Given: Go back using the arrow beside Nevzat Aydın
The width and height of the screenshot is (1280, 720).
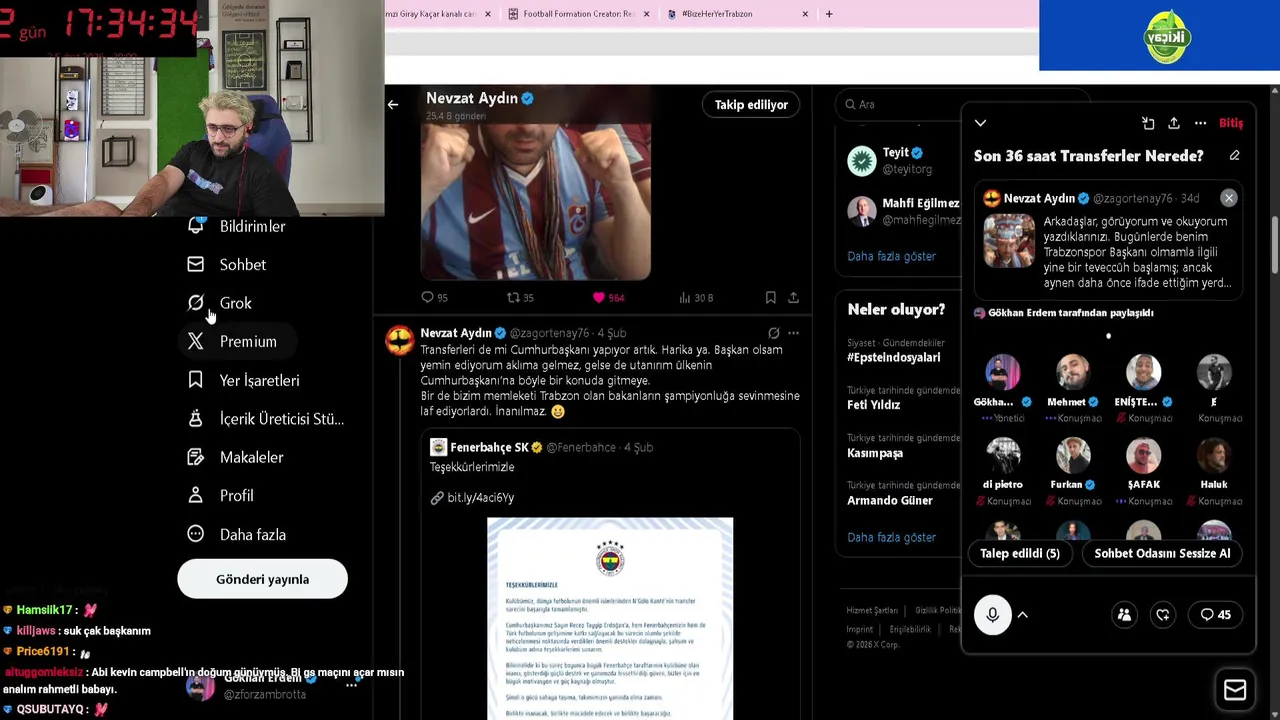Looking at the screenshot, I should tap(393, 104).
